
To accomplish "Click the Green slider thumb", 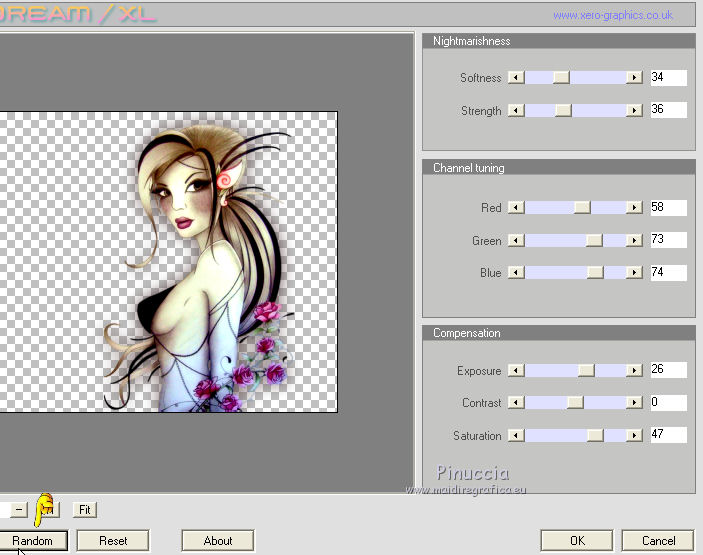I will [595, 240].
